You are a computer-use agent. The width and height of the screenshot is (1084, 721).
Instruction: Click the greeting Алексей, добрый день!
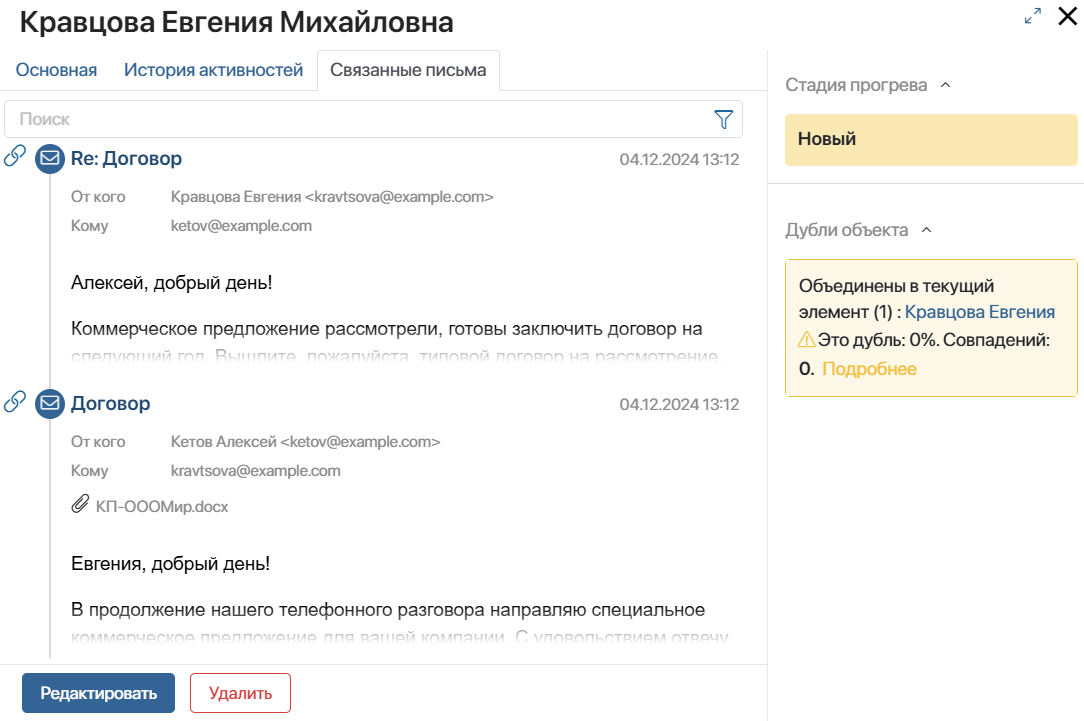(171, 283)
